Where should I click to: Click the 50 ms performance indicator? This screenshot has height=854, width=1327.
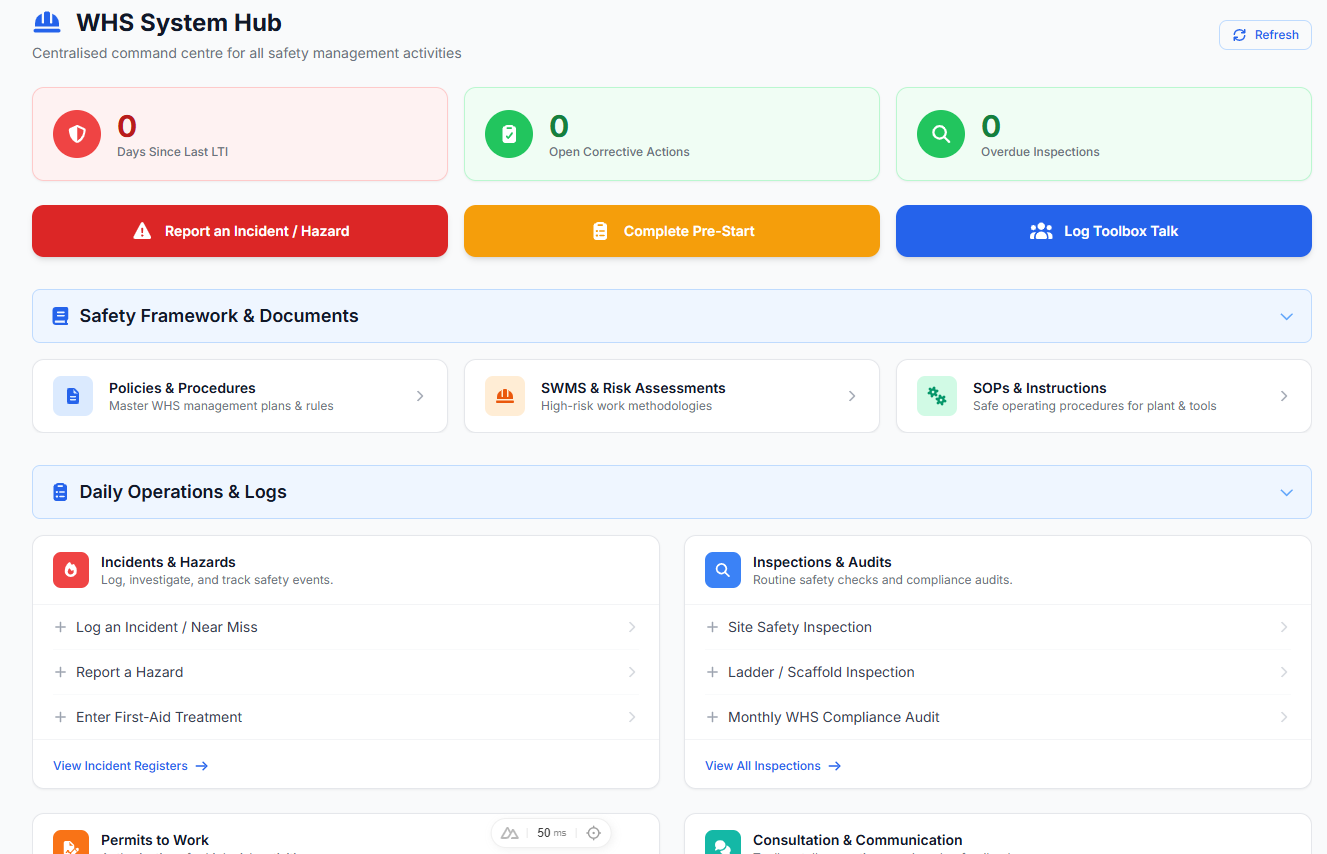pos(550,832)
